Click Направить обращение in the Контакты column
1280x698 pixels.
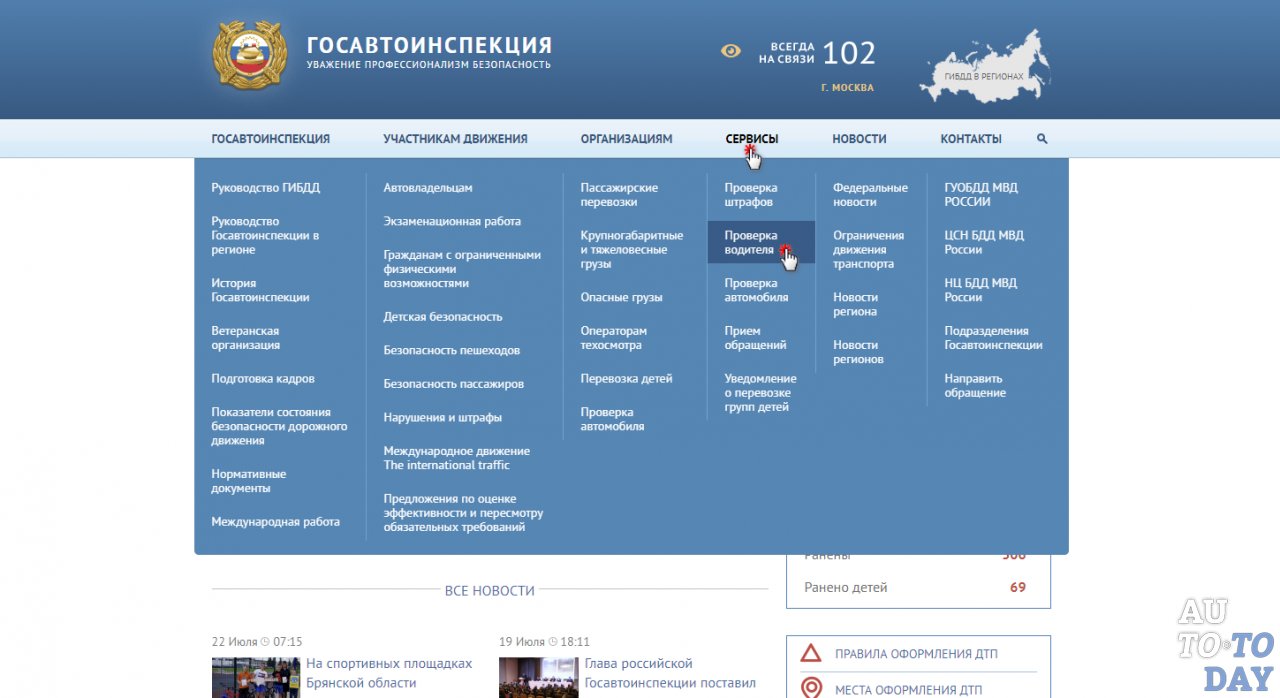975,386
